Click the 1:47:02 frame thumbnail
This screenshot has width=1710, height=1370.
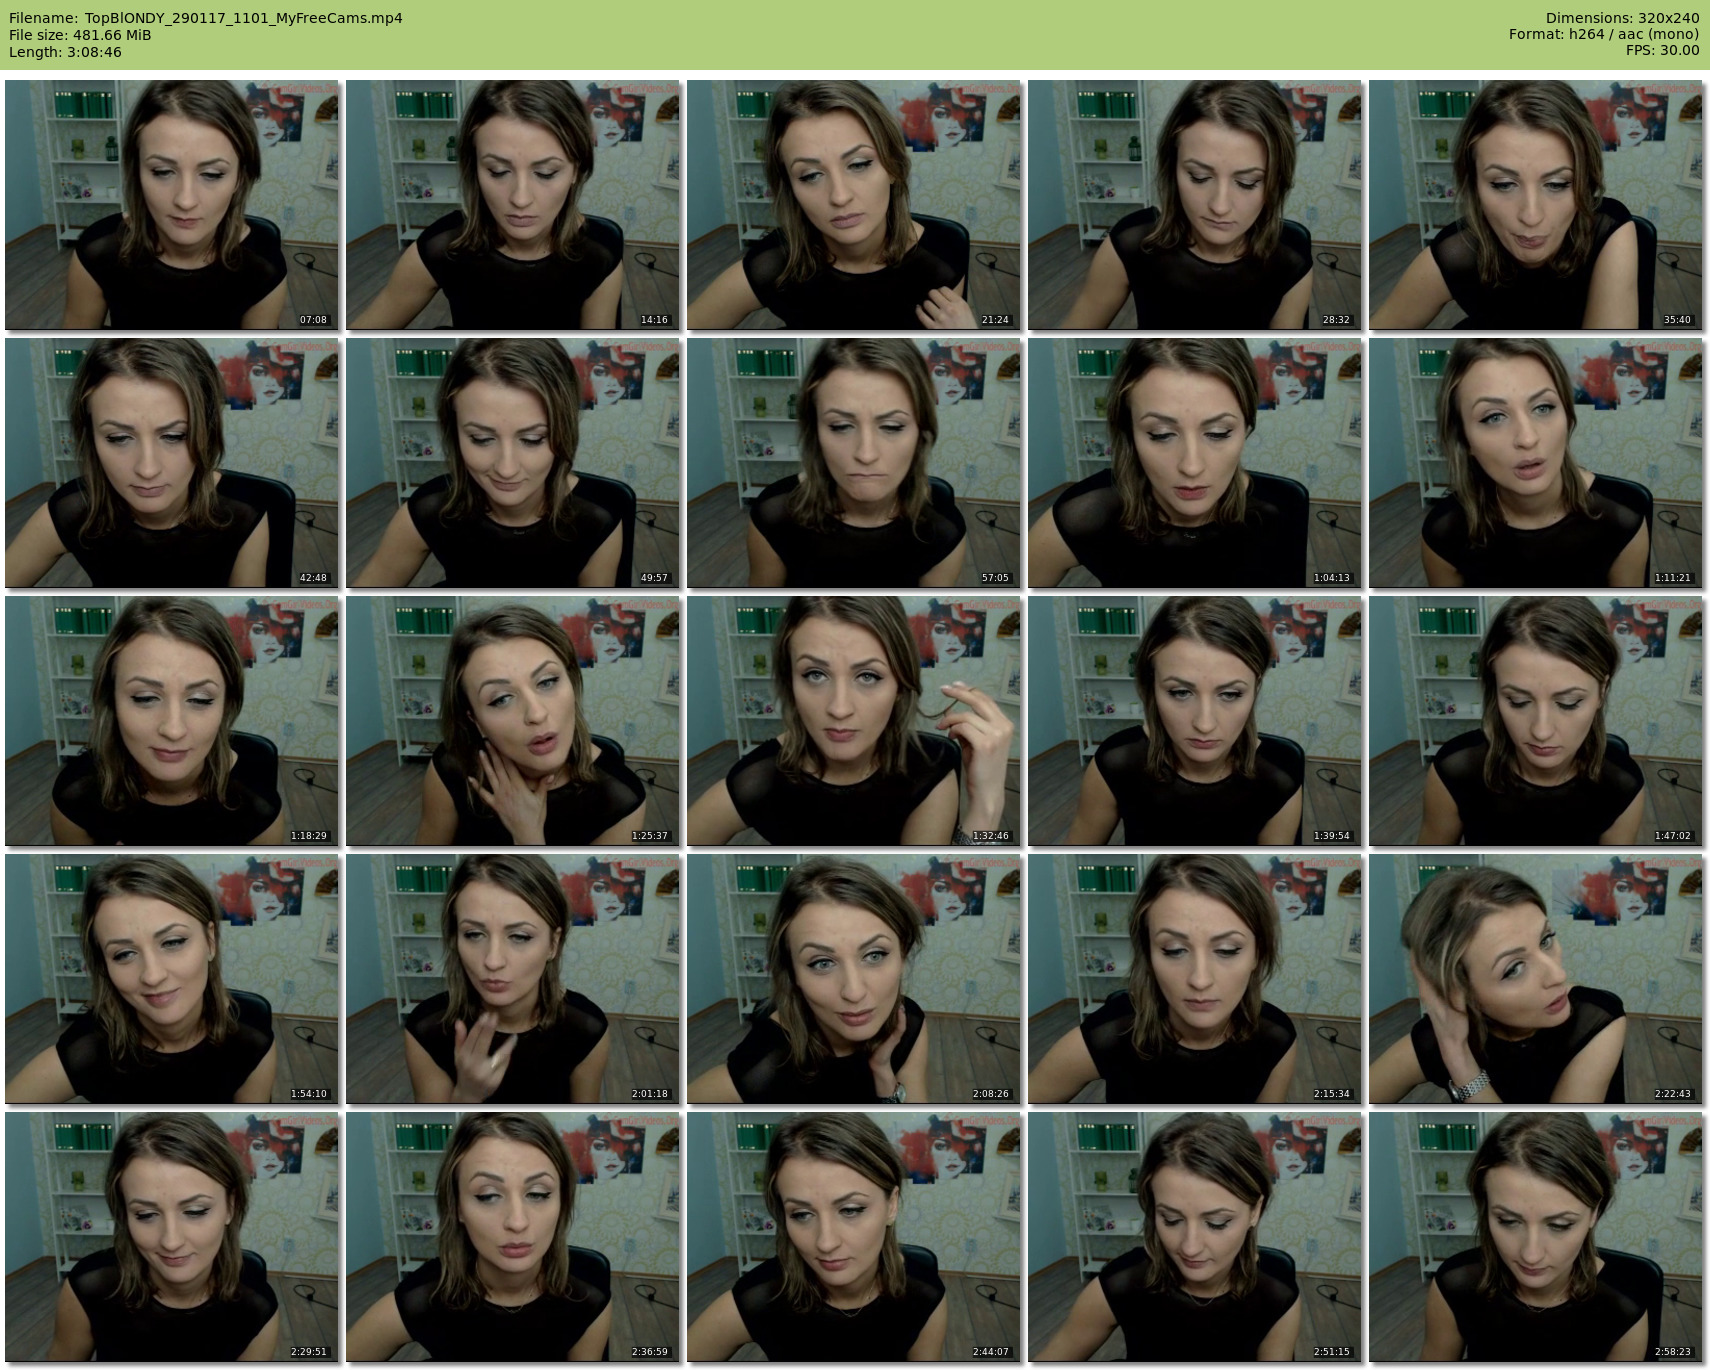click(x=1536, y=721)
